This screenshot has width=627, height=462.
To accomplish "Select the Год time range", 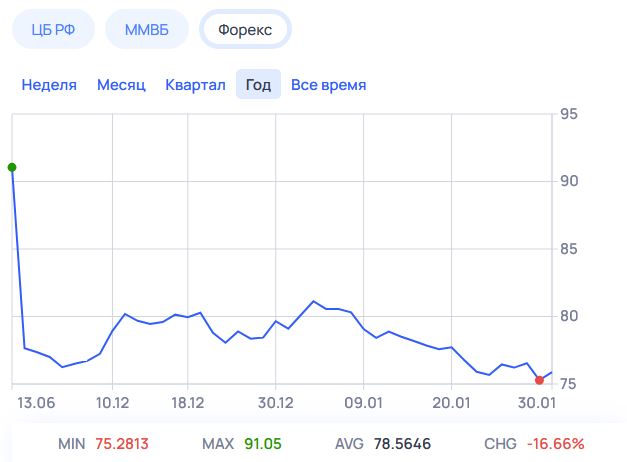I will [x=258, y=85].
